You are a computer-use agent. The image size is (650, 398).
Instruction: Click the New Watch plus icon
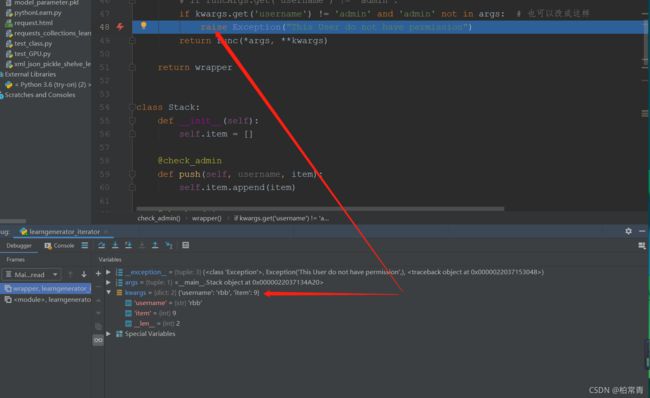pos(98,274)
